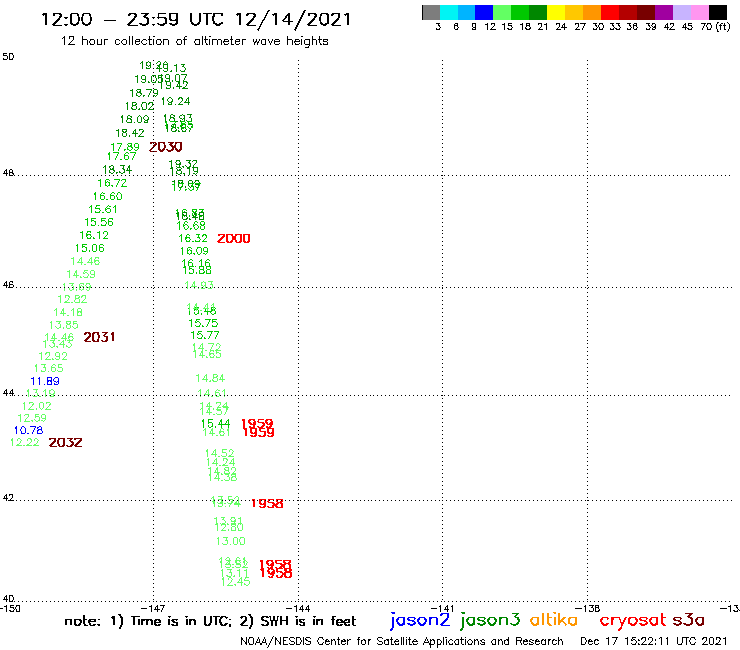Click the dark red 2030 time label
Image resolution: width=740 pixels, height=650 pixels.
click(166, 147)
